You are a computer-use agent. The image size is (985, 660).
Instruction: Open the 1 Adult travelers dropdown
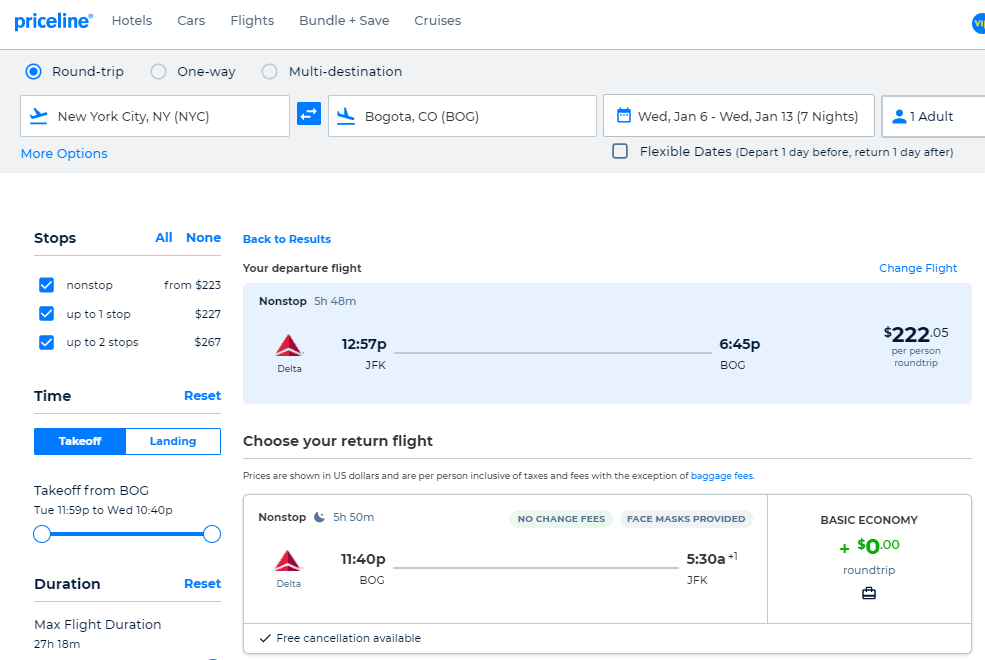[933, 116]
